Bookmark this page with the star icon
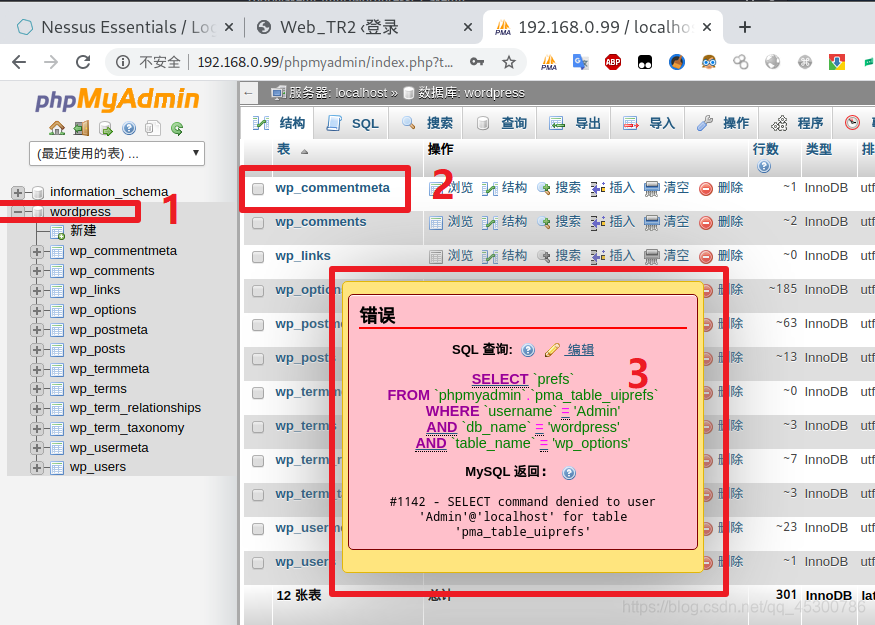The image size is (875, 625). click(508, 62)
